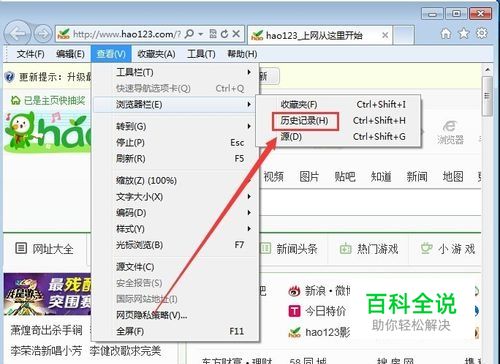Click the 图片 search category link
Image resolution: width=500 pixels, height=364 pixels.
(309, 176)
